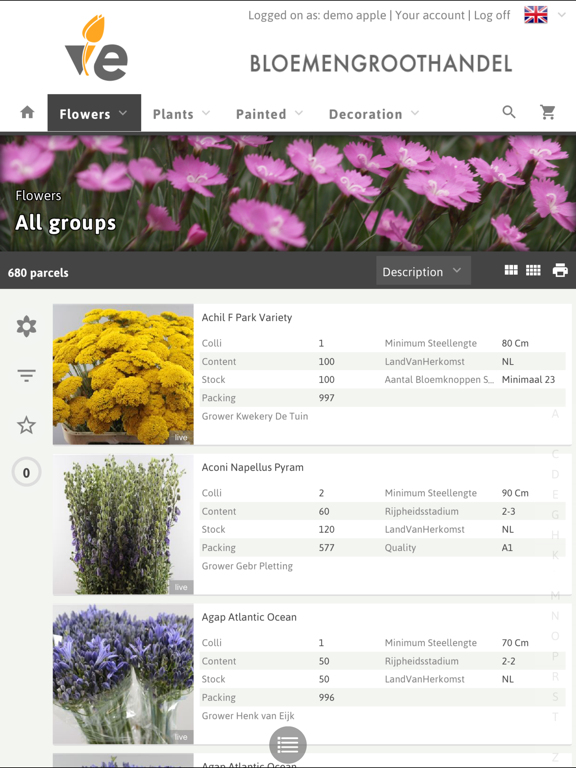Expand the language selector chevron
The height and width of the screenshot is (768, 576).
(561, 15)
